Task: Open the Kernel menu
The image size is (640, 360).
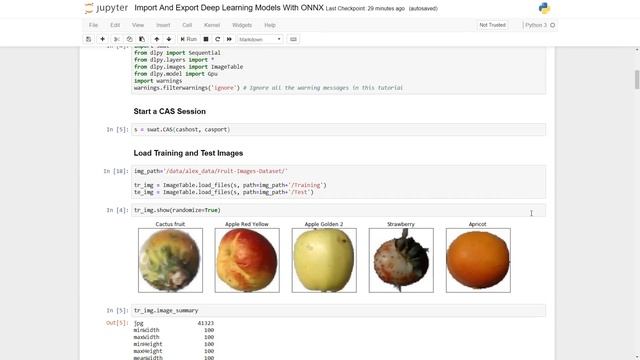Action: tap(212, 25)
